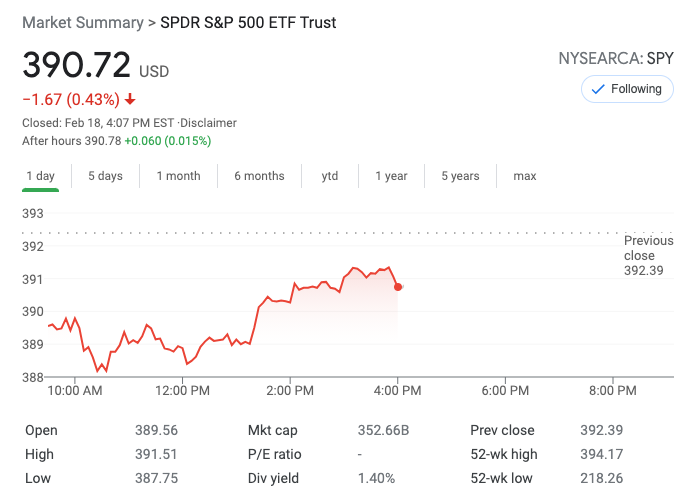The width and height of the screenshot is (693, 499).
Task: Show the 6 months chart
Action: coord(259,176)
